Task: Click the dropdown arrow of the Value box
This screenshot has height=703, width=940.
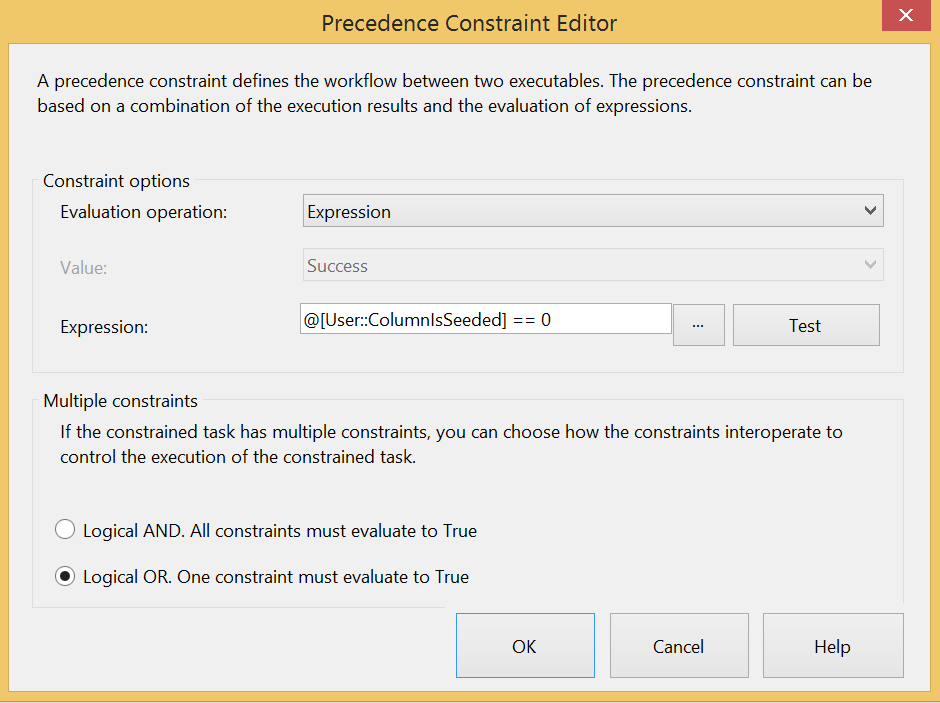Action: (x=870, y=266)
